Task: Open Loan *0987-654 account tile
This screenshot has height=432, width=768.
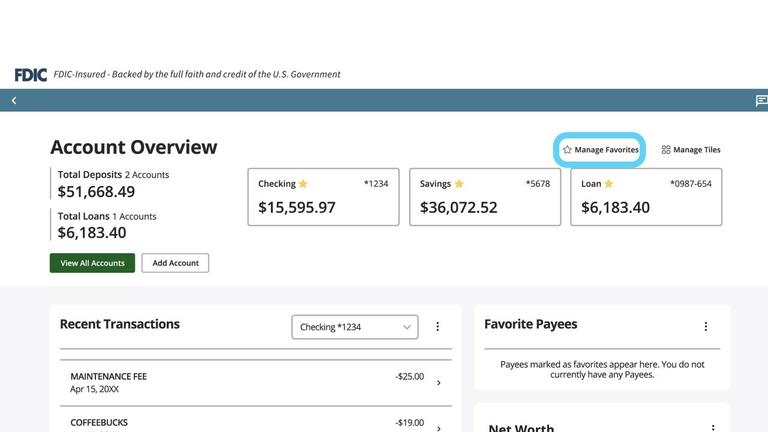Action: (x=646, y=197)
